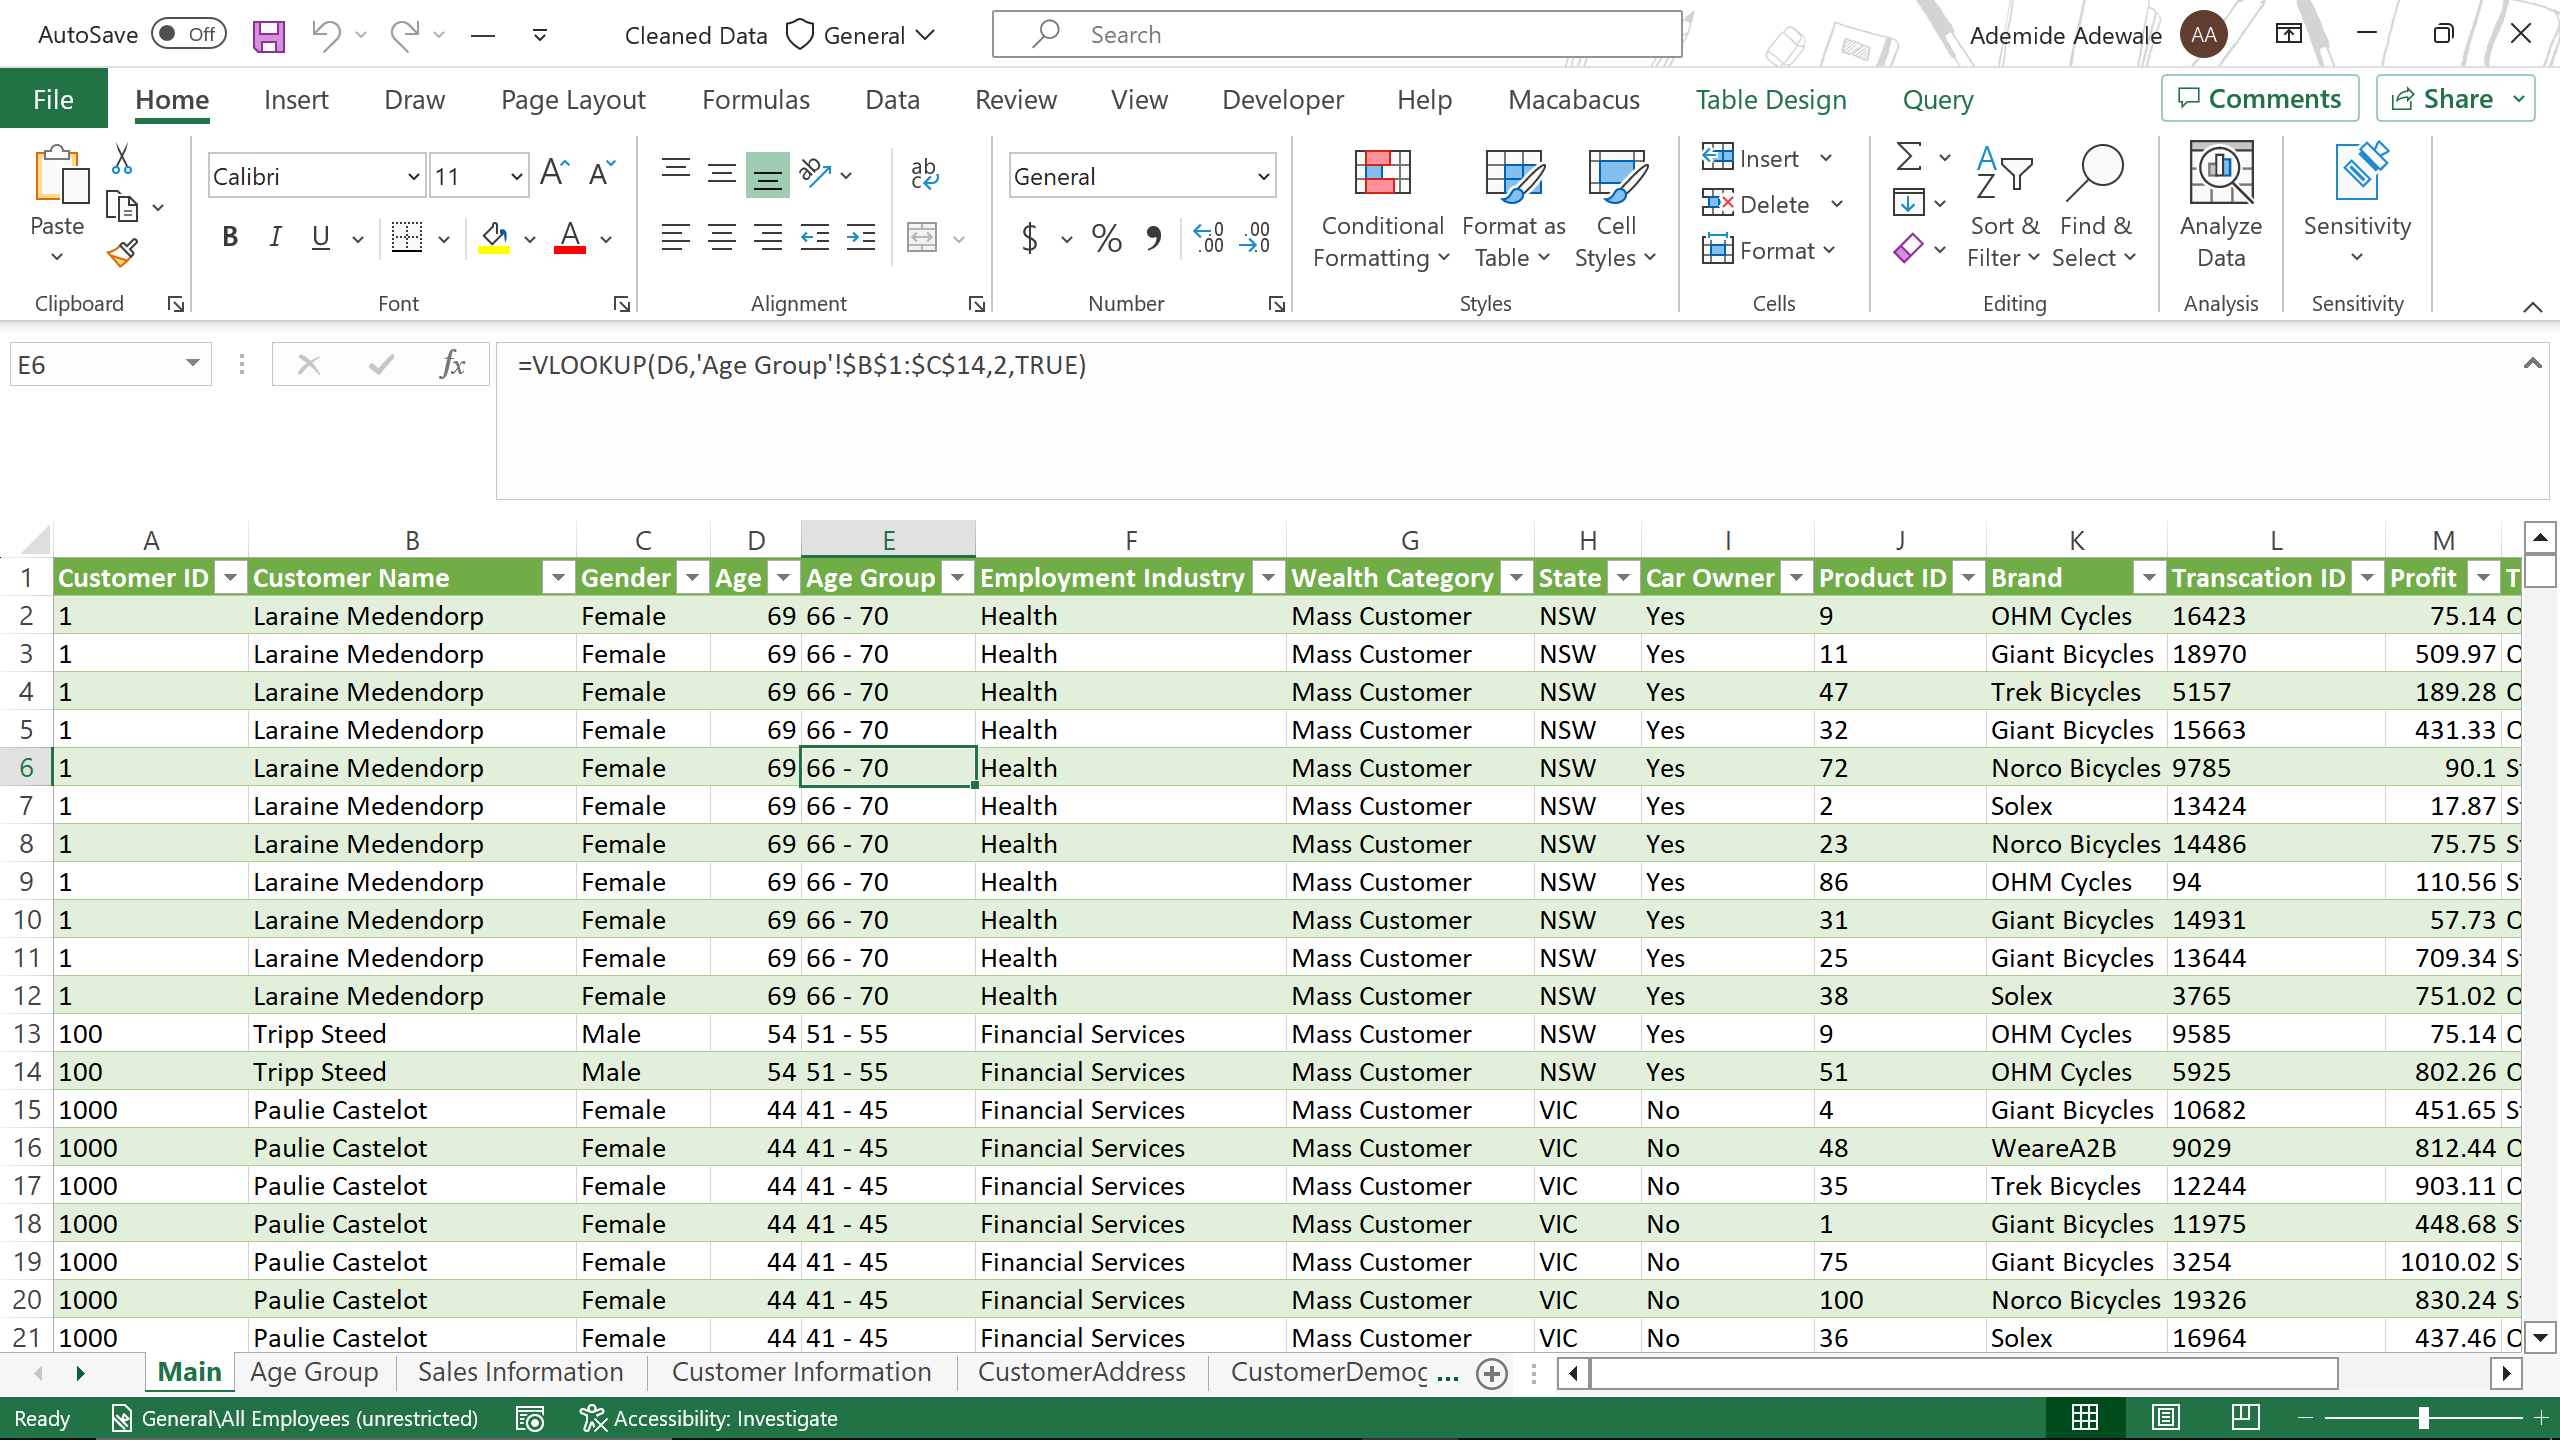Viewport: 2560px width, 1440px height.
Task: Toggle the AutoSave switch
Action: click(x=189, y=35)
